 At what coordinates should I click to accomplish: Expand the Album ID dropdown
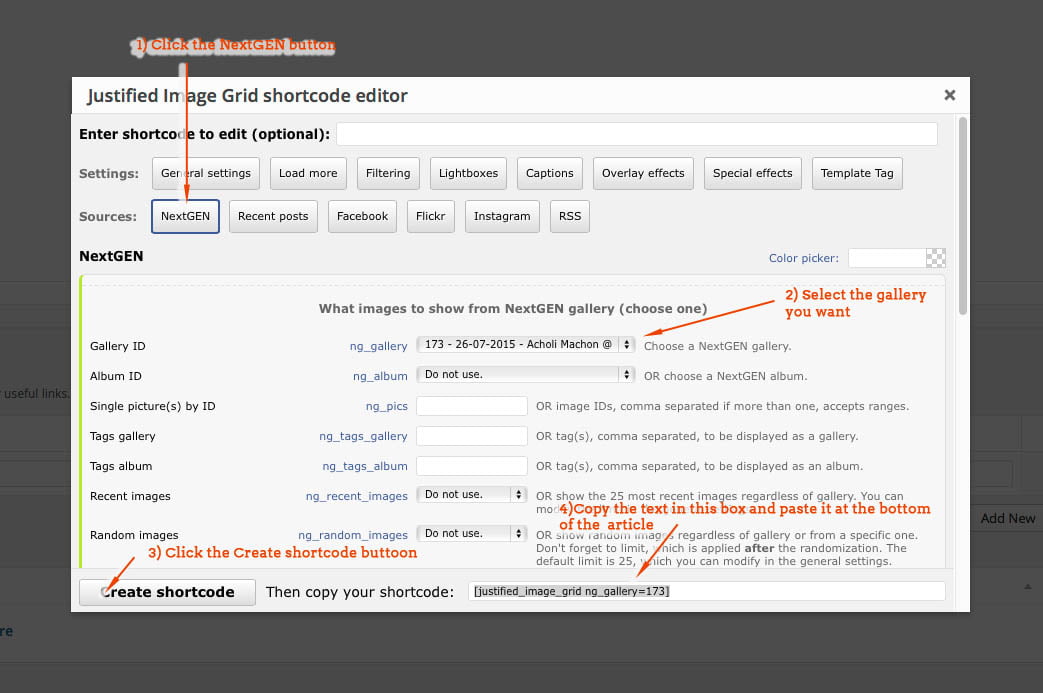[x=525, y=375]
